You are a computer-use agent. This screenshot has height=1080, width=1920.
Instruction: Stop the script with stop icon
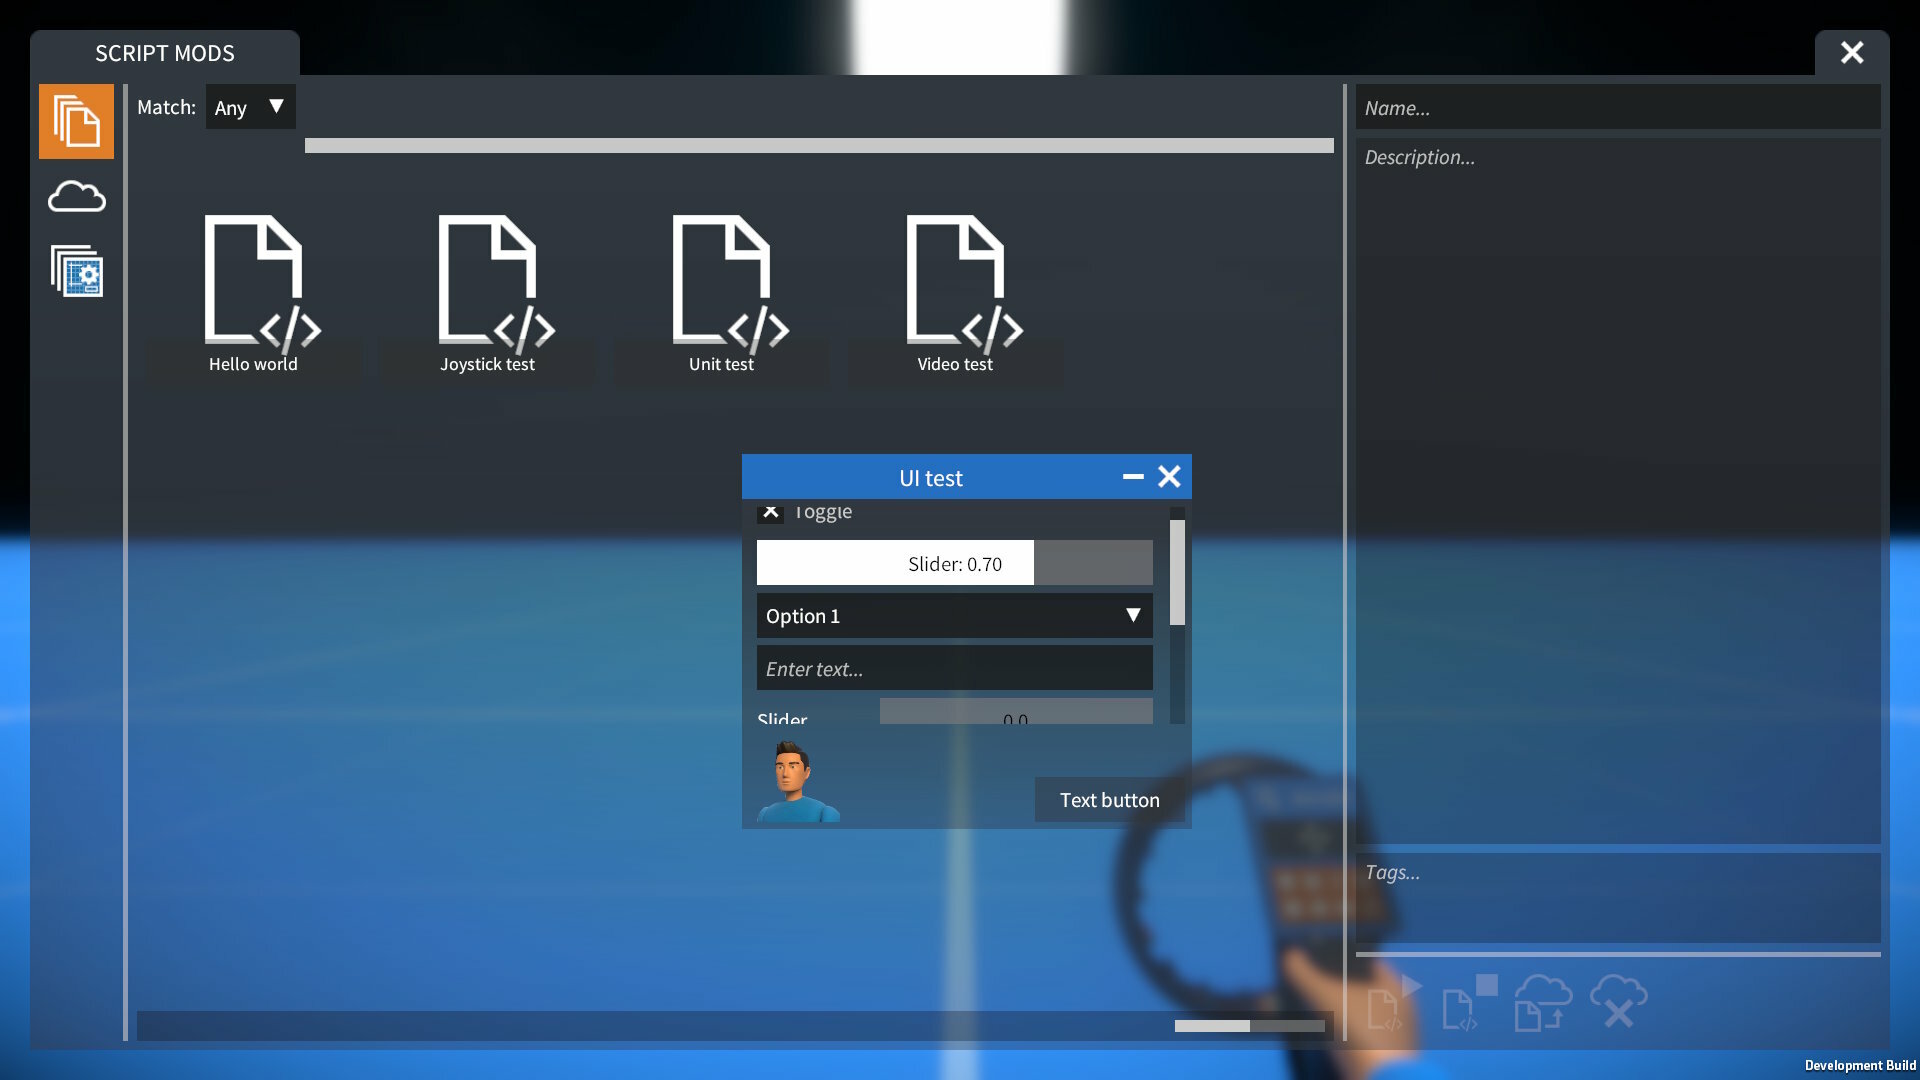(x=1469, y=1003)
